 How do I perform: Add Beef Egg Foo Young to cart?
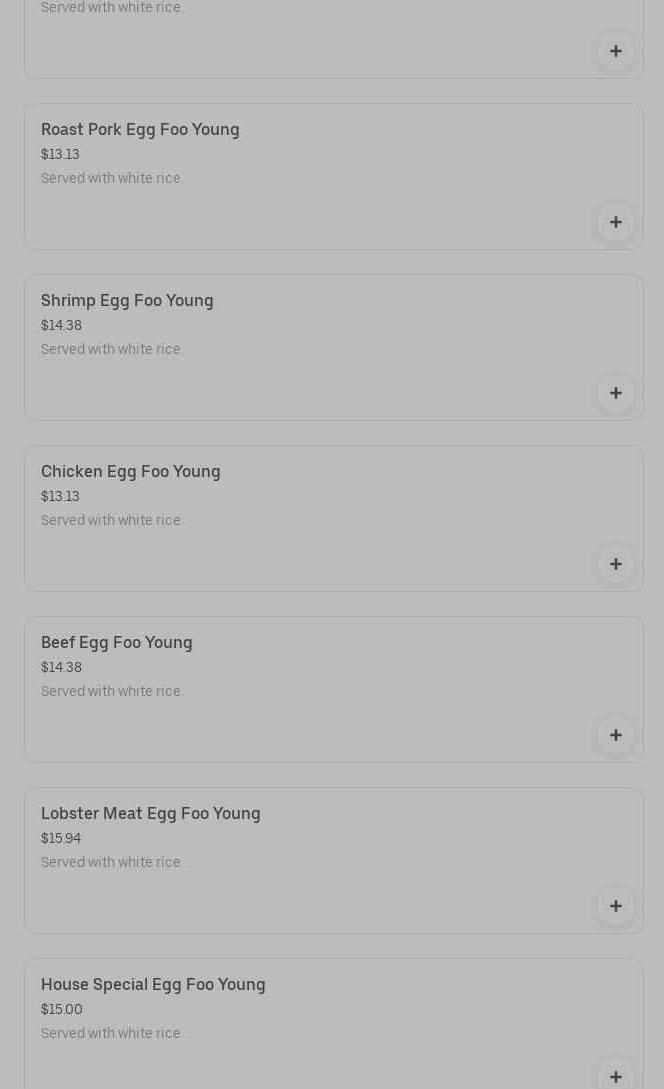[x=616, y=735]
